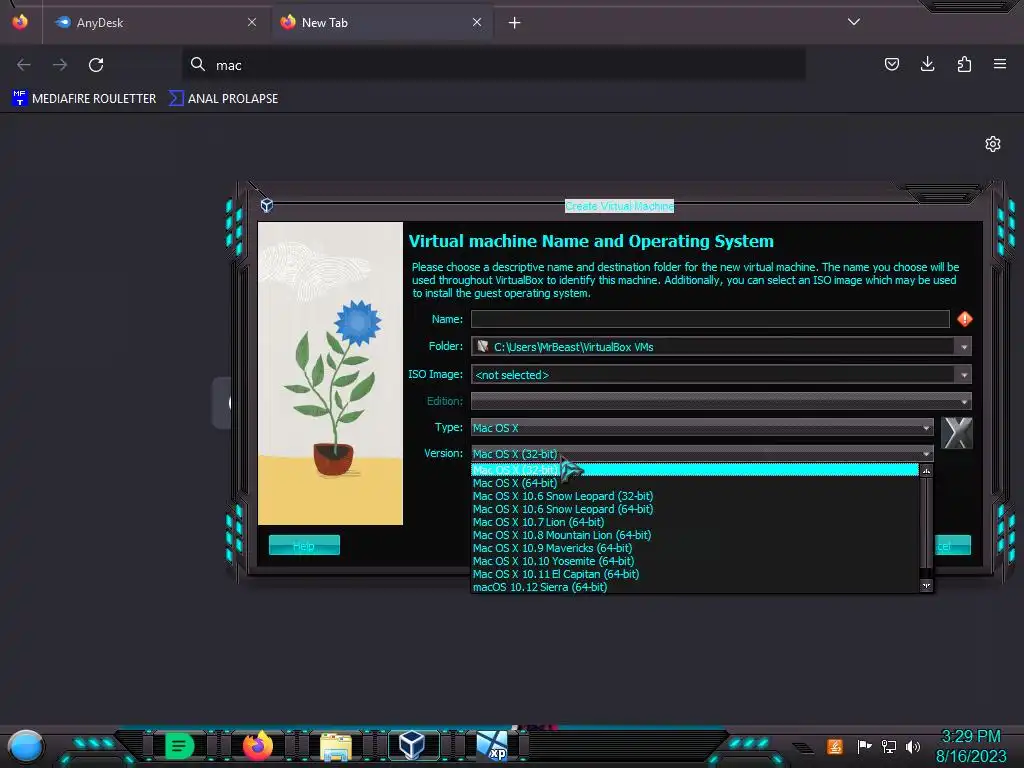1024x768 pixels.
Task: Go back with the back arrow
Action: point(24,65)
